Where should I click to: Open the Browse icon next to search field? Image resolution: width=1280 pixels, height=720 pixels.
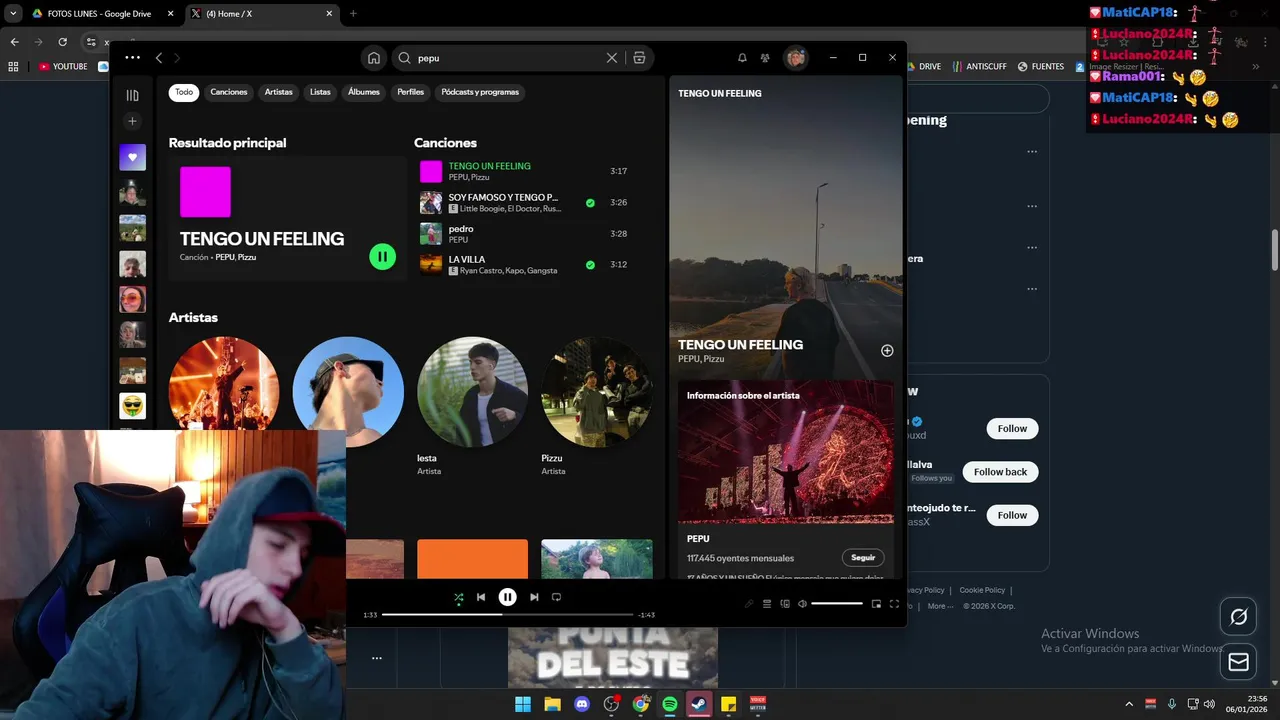tap(640, 58)
